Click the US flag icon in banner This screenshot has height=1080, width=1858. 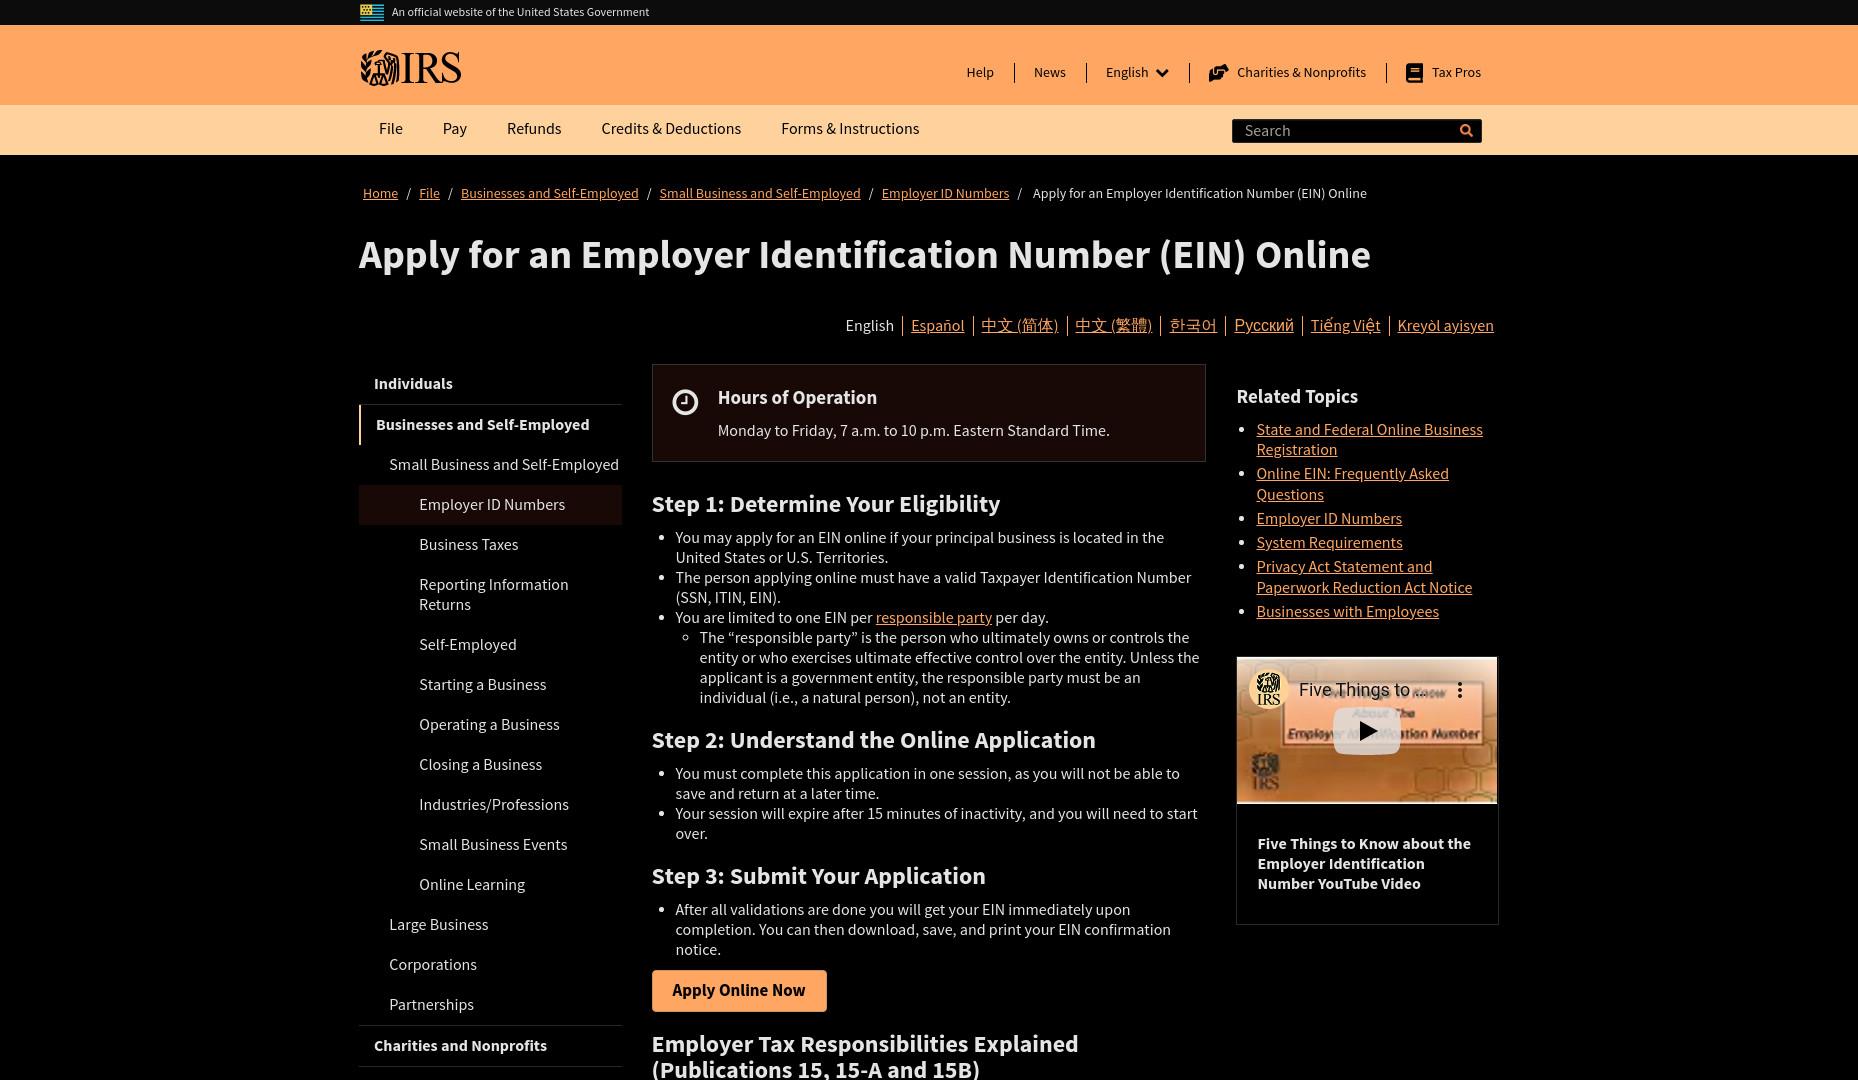372,12
